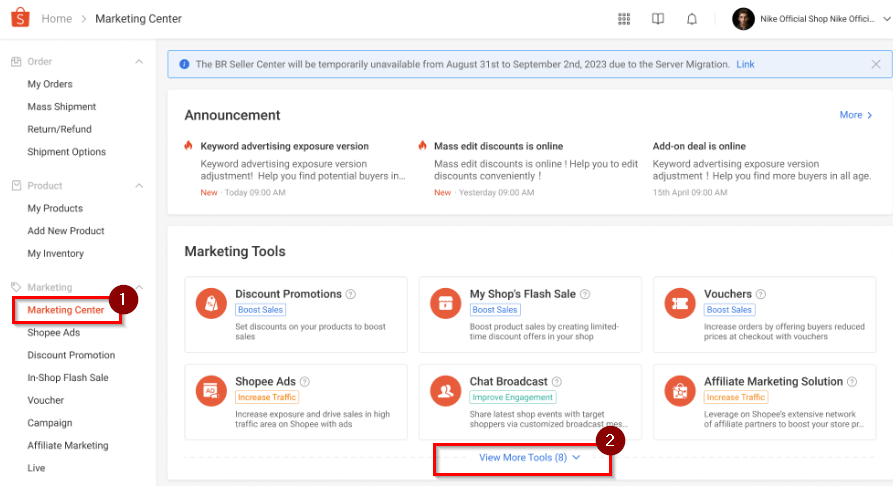Open the apps grid icon

coord(624,19)
